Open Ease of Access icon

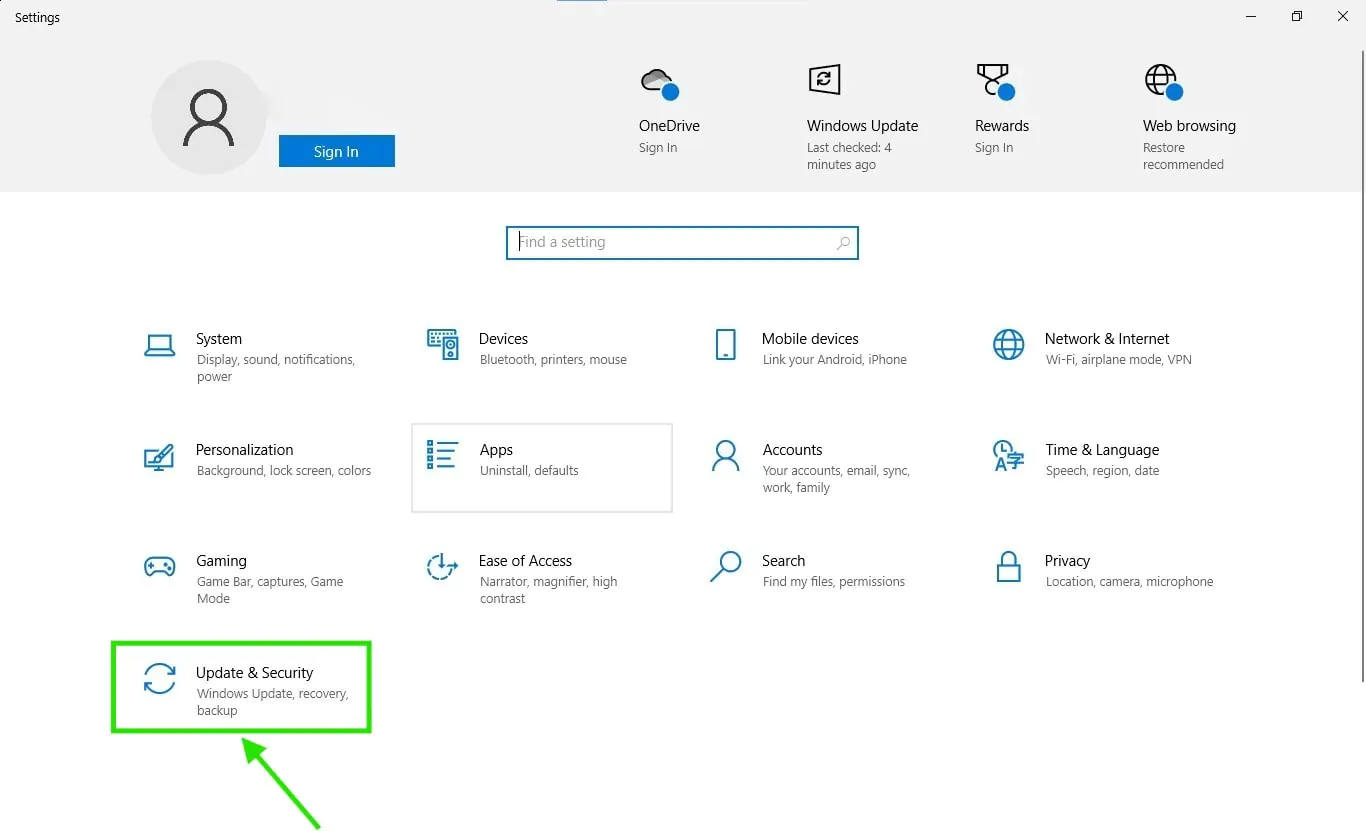[x=442, y=567]
